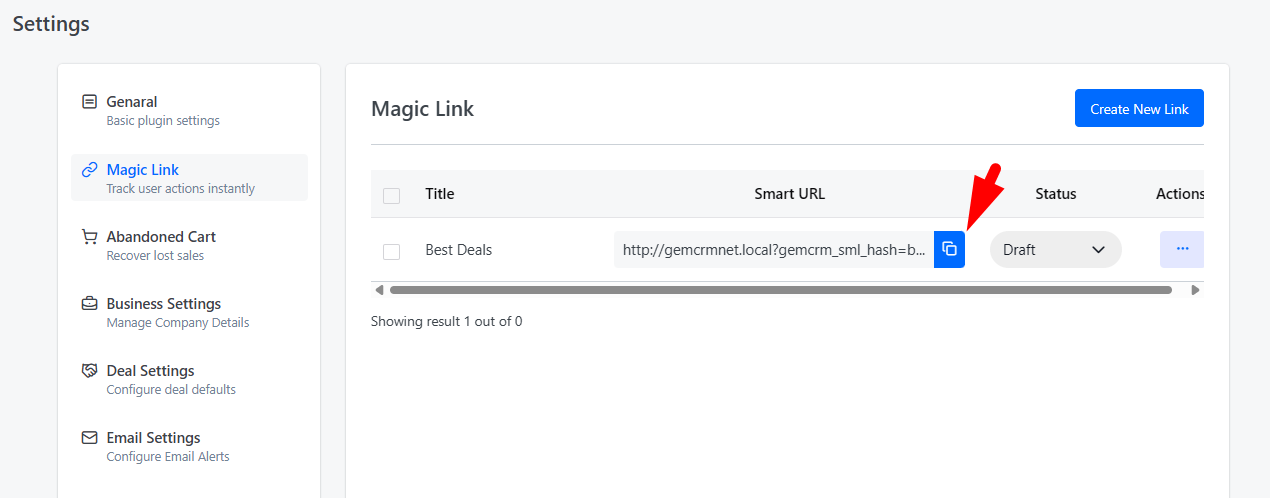The width and height of the screenshot is (1270, 498).
Task: Click the Best Deals title cell
Action: [x=458, y=249]
